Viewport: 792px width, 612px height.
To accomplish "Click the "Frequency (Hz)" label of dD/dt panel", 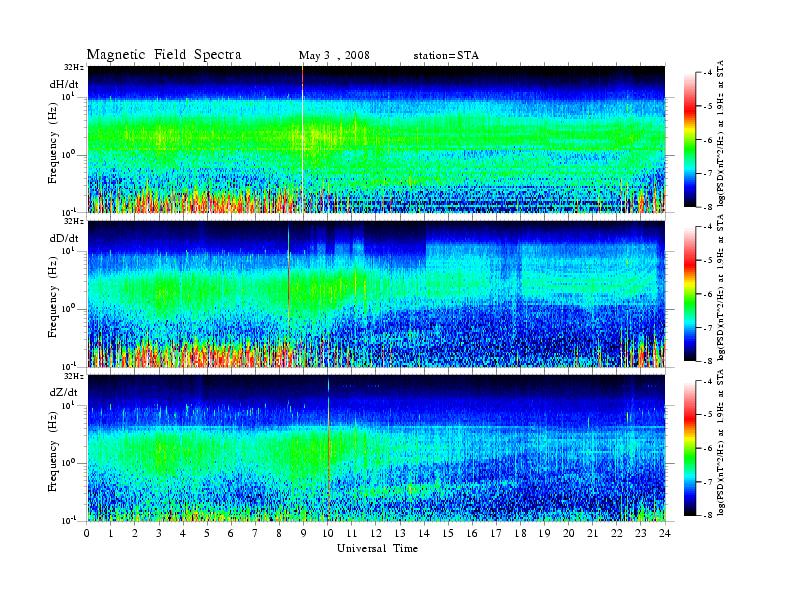I will pyautogui.click(x=53, y=298).
